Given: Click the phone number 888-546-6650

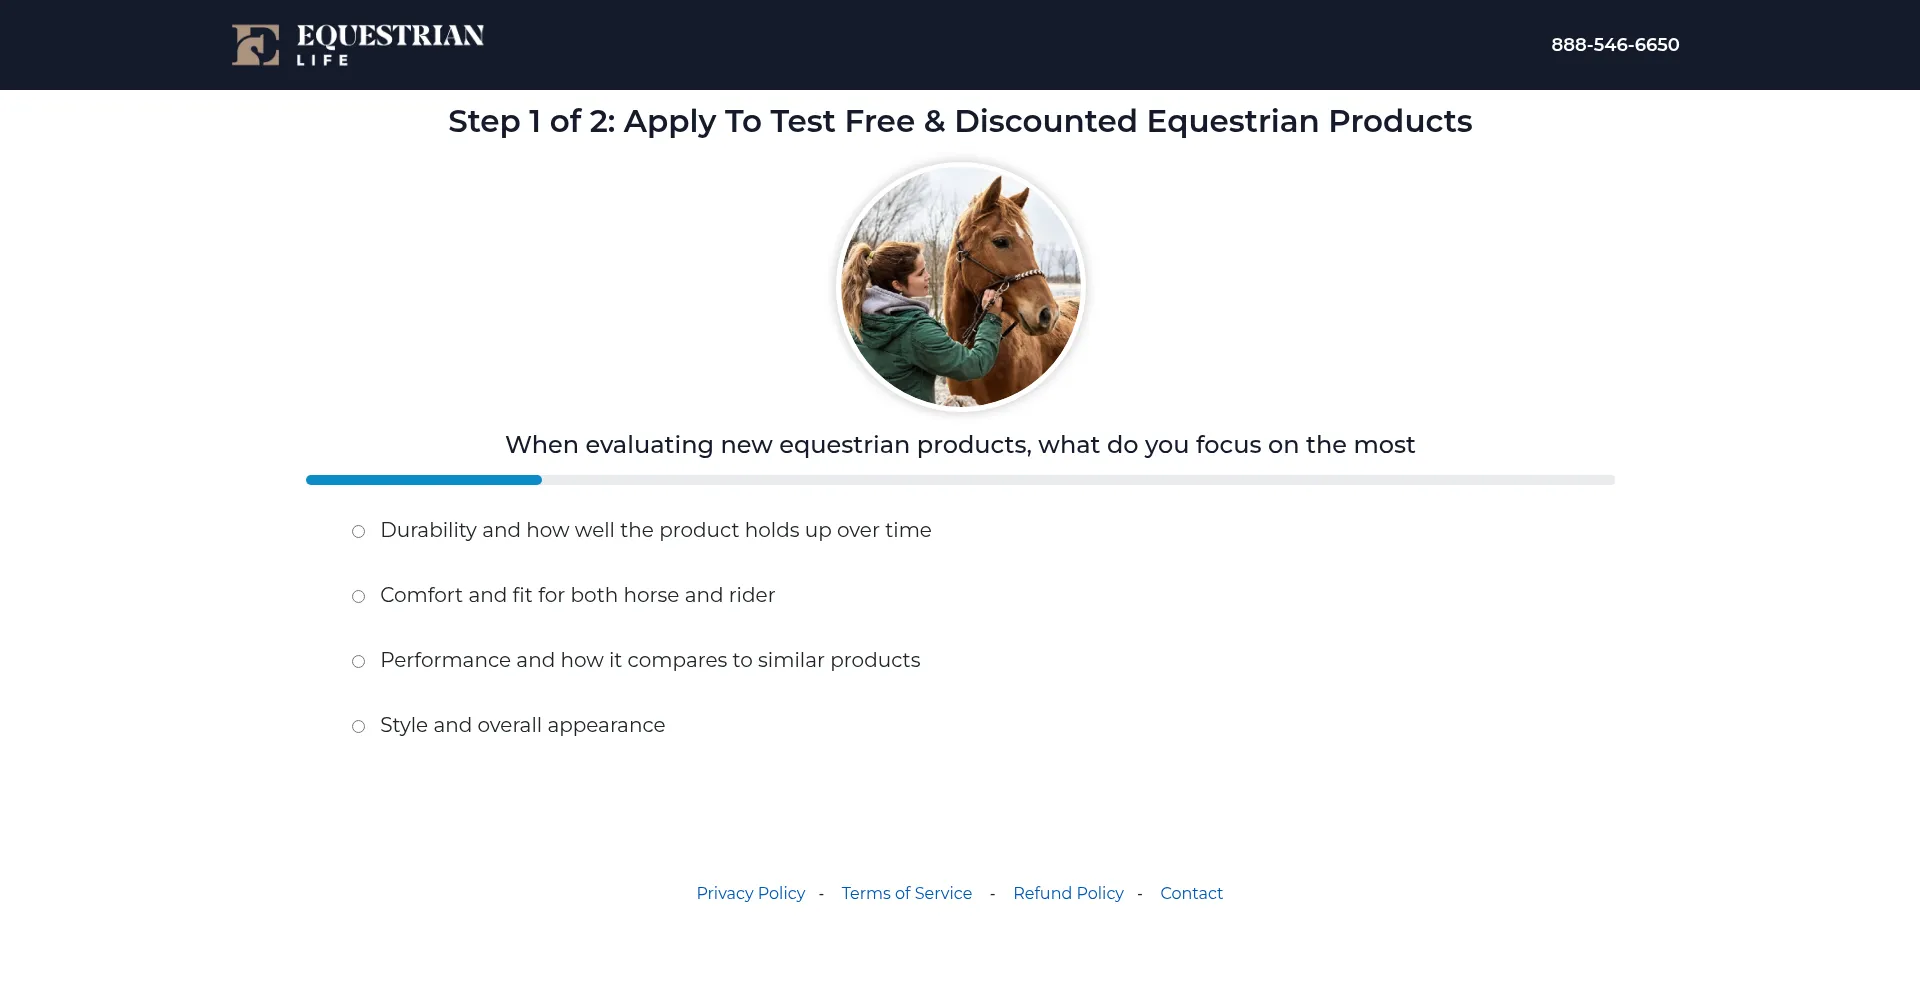Looking at the screenshot, I should click(x=1615, y=45).
